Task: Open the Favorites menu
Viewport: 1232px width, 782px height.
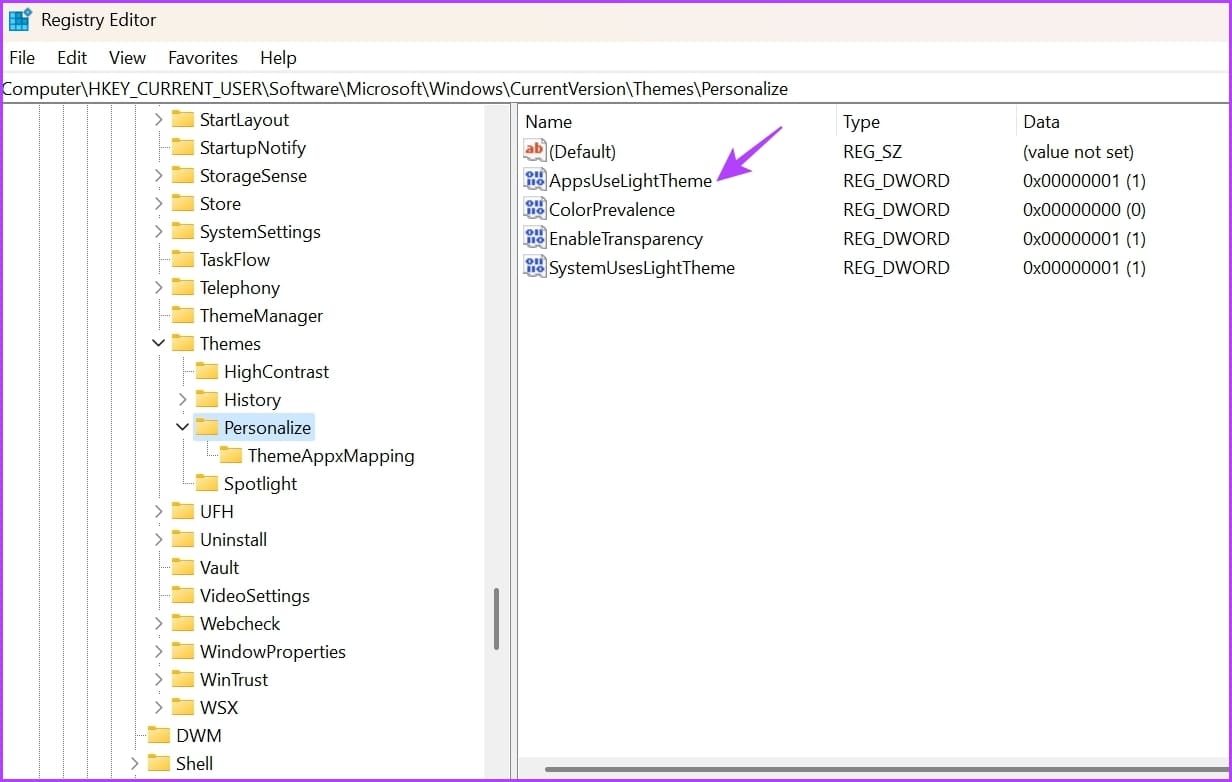Action: coord(203,57)
